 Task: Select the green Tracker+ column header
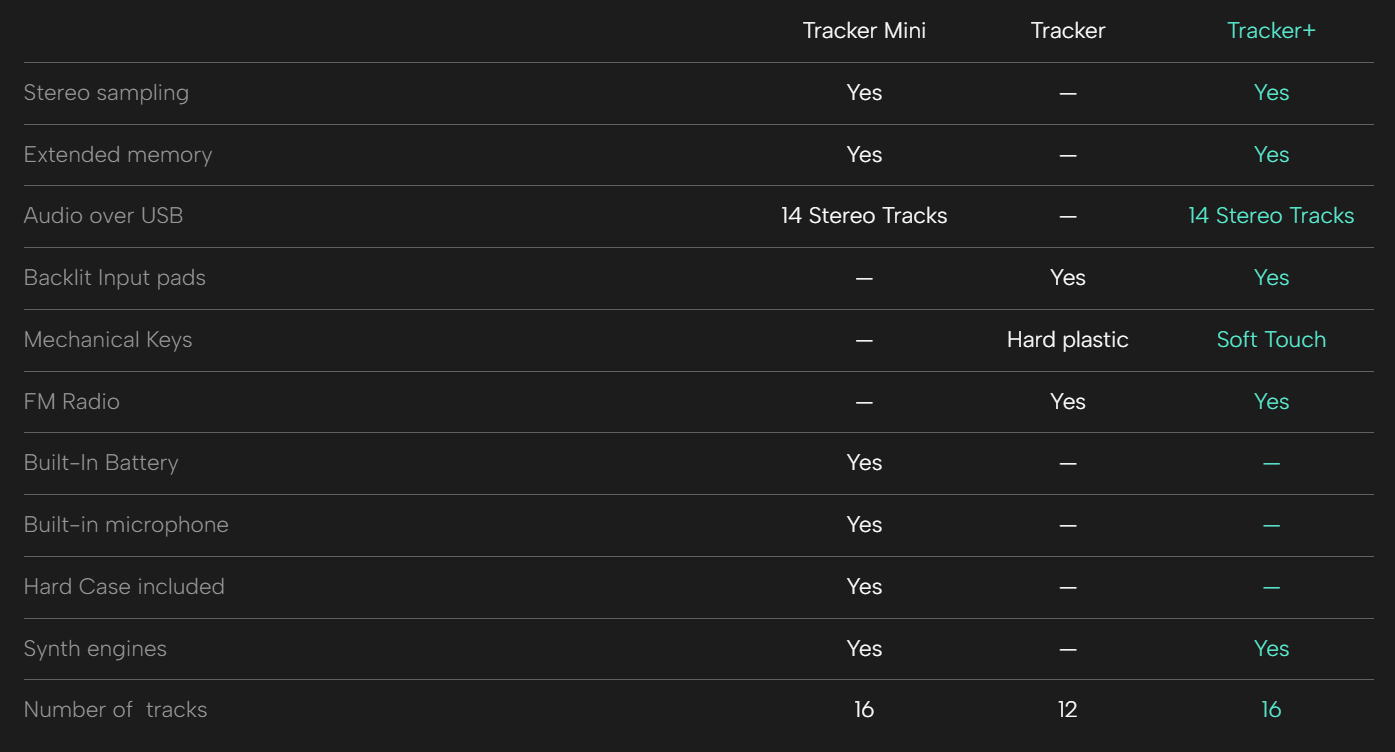pyautogui.click(x=1271, y=31)
